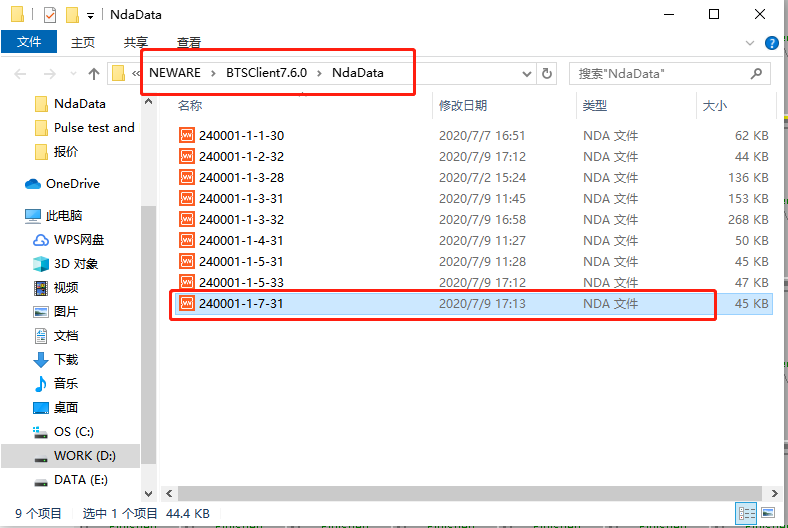The height and width of the screenshot is (528, 788).
Task: Go up one folder level arrow
Action: click(94, 74)
